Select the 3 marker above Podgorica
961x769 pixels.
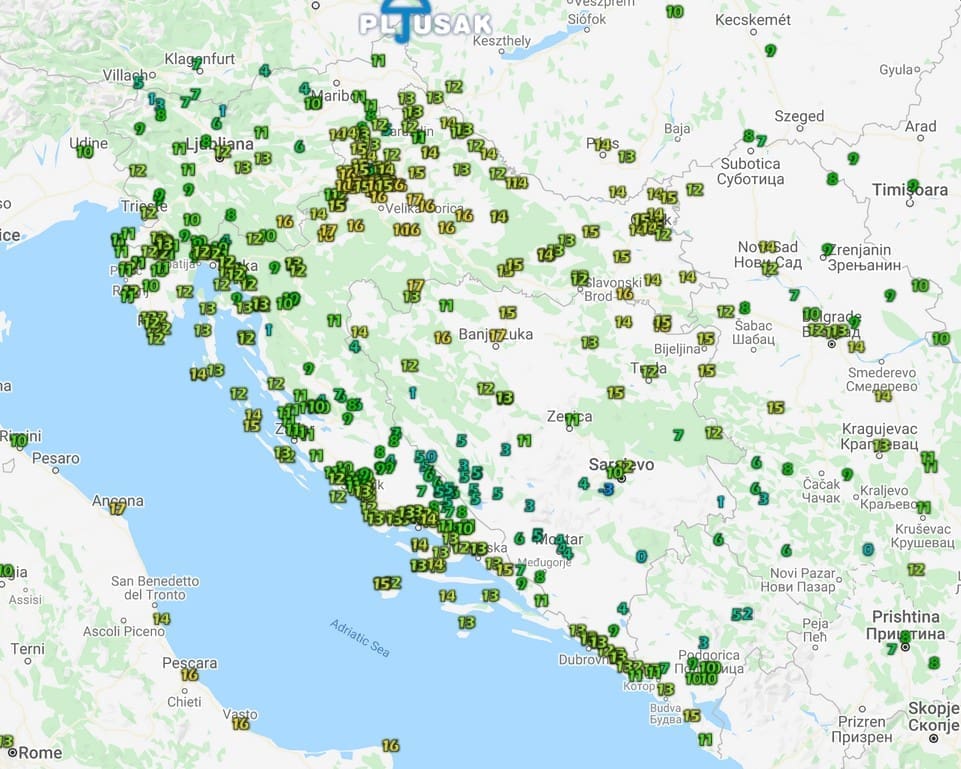[703, 642]
